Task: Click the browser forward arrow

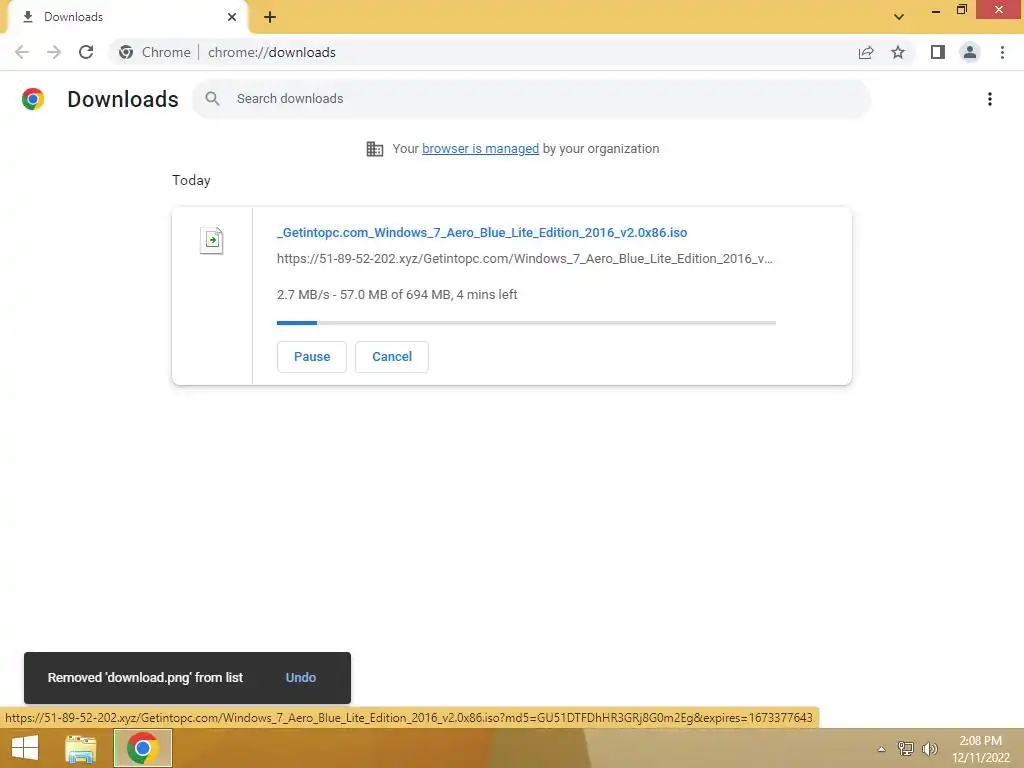Action: tap(54, 52)
